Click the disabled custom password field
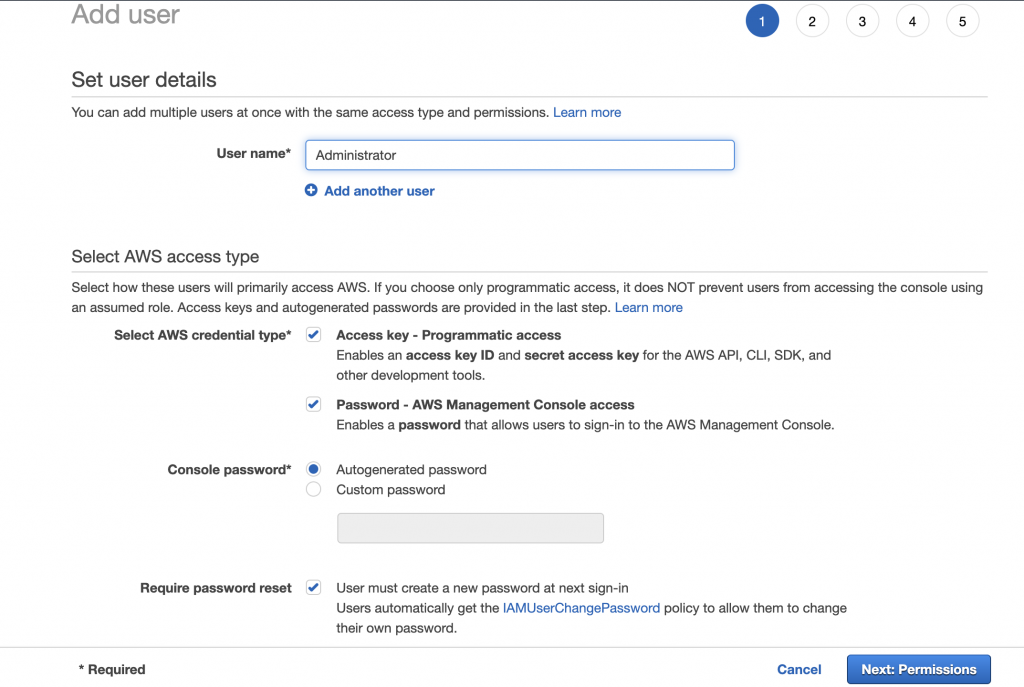 [x=470, y=528]
